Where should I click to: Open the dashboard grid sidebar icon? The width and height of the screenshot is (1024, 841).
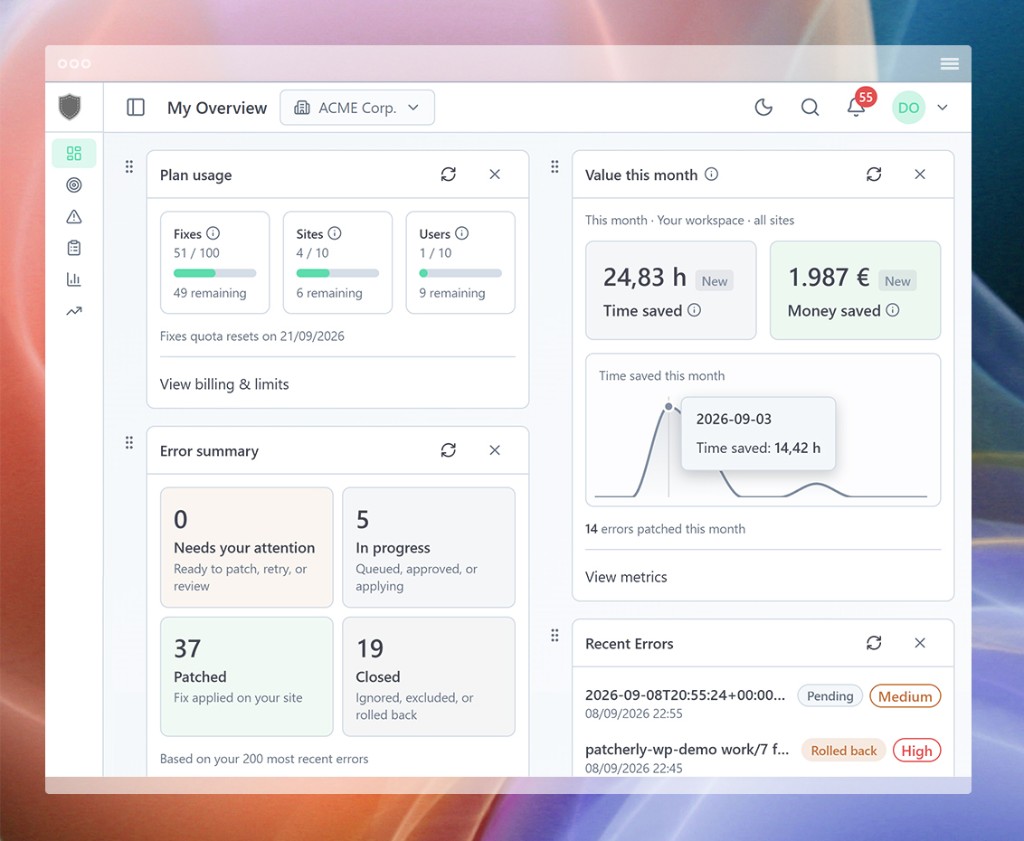point(74,153)
